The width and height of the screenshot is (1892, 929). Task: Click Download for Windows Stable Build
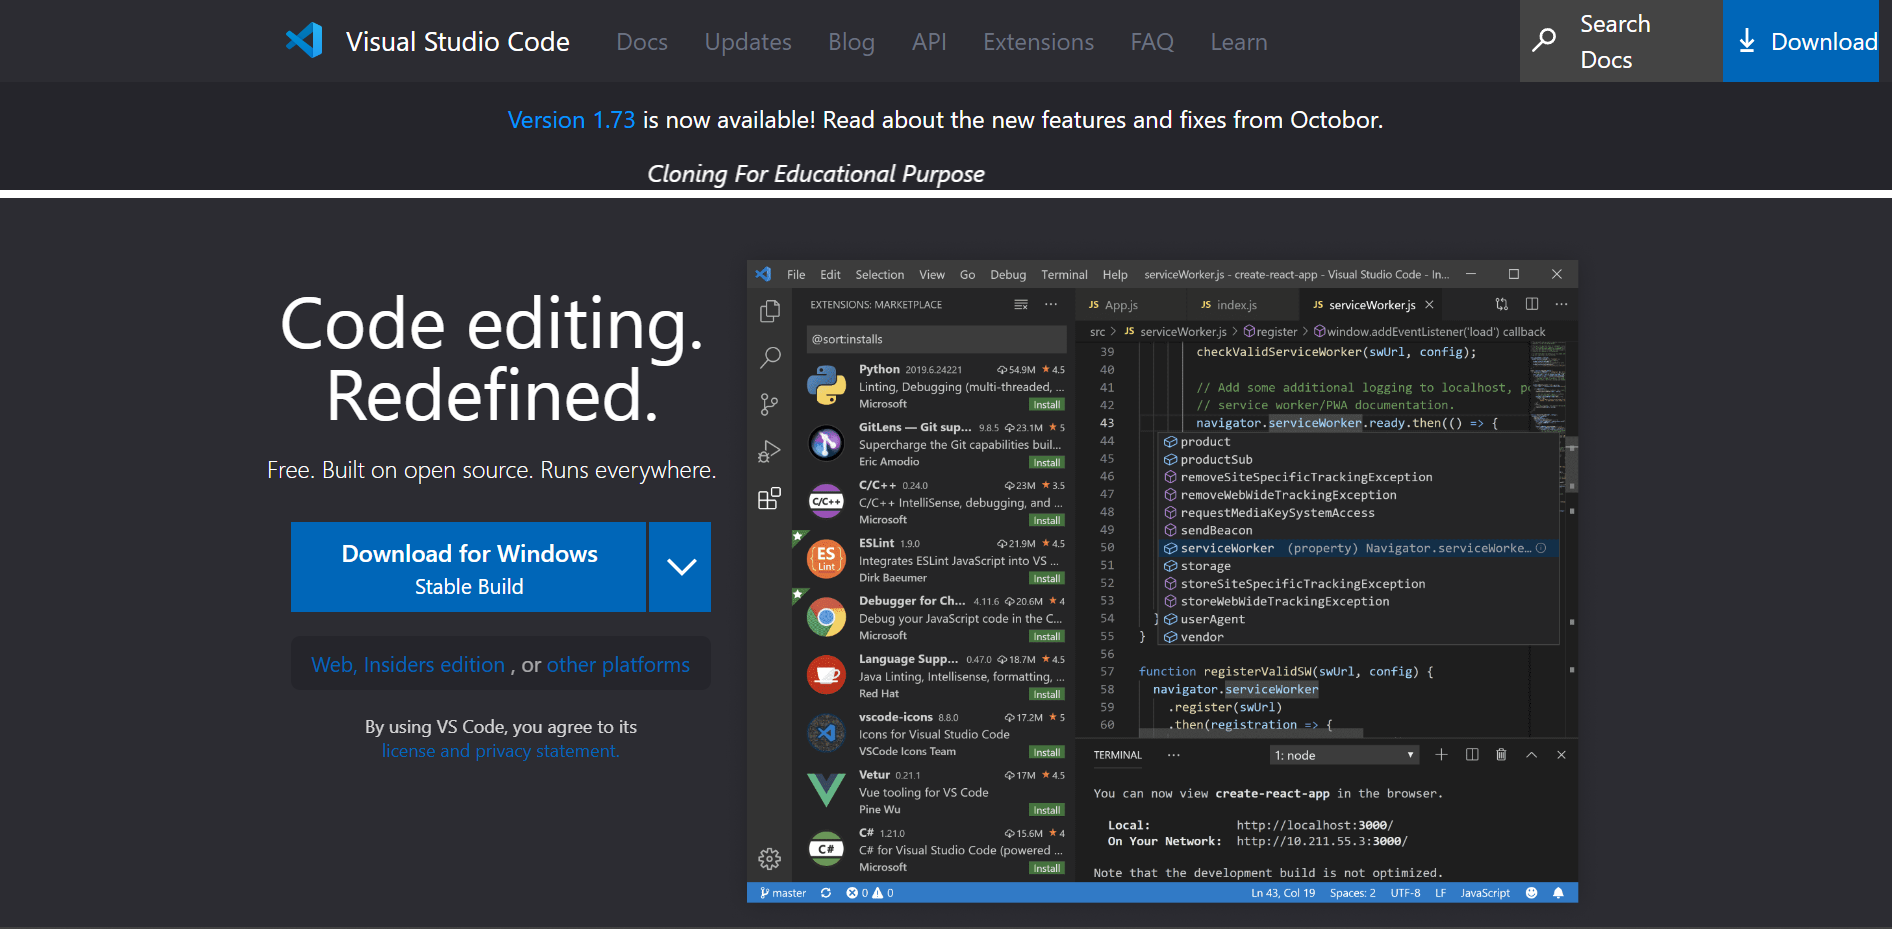point(468,567)
